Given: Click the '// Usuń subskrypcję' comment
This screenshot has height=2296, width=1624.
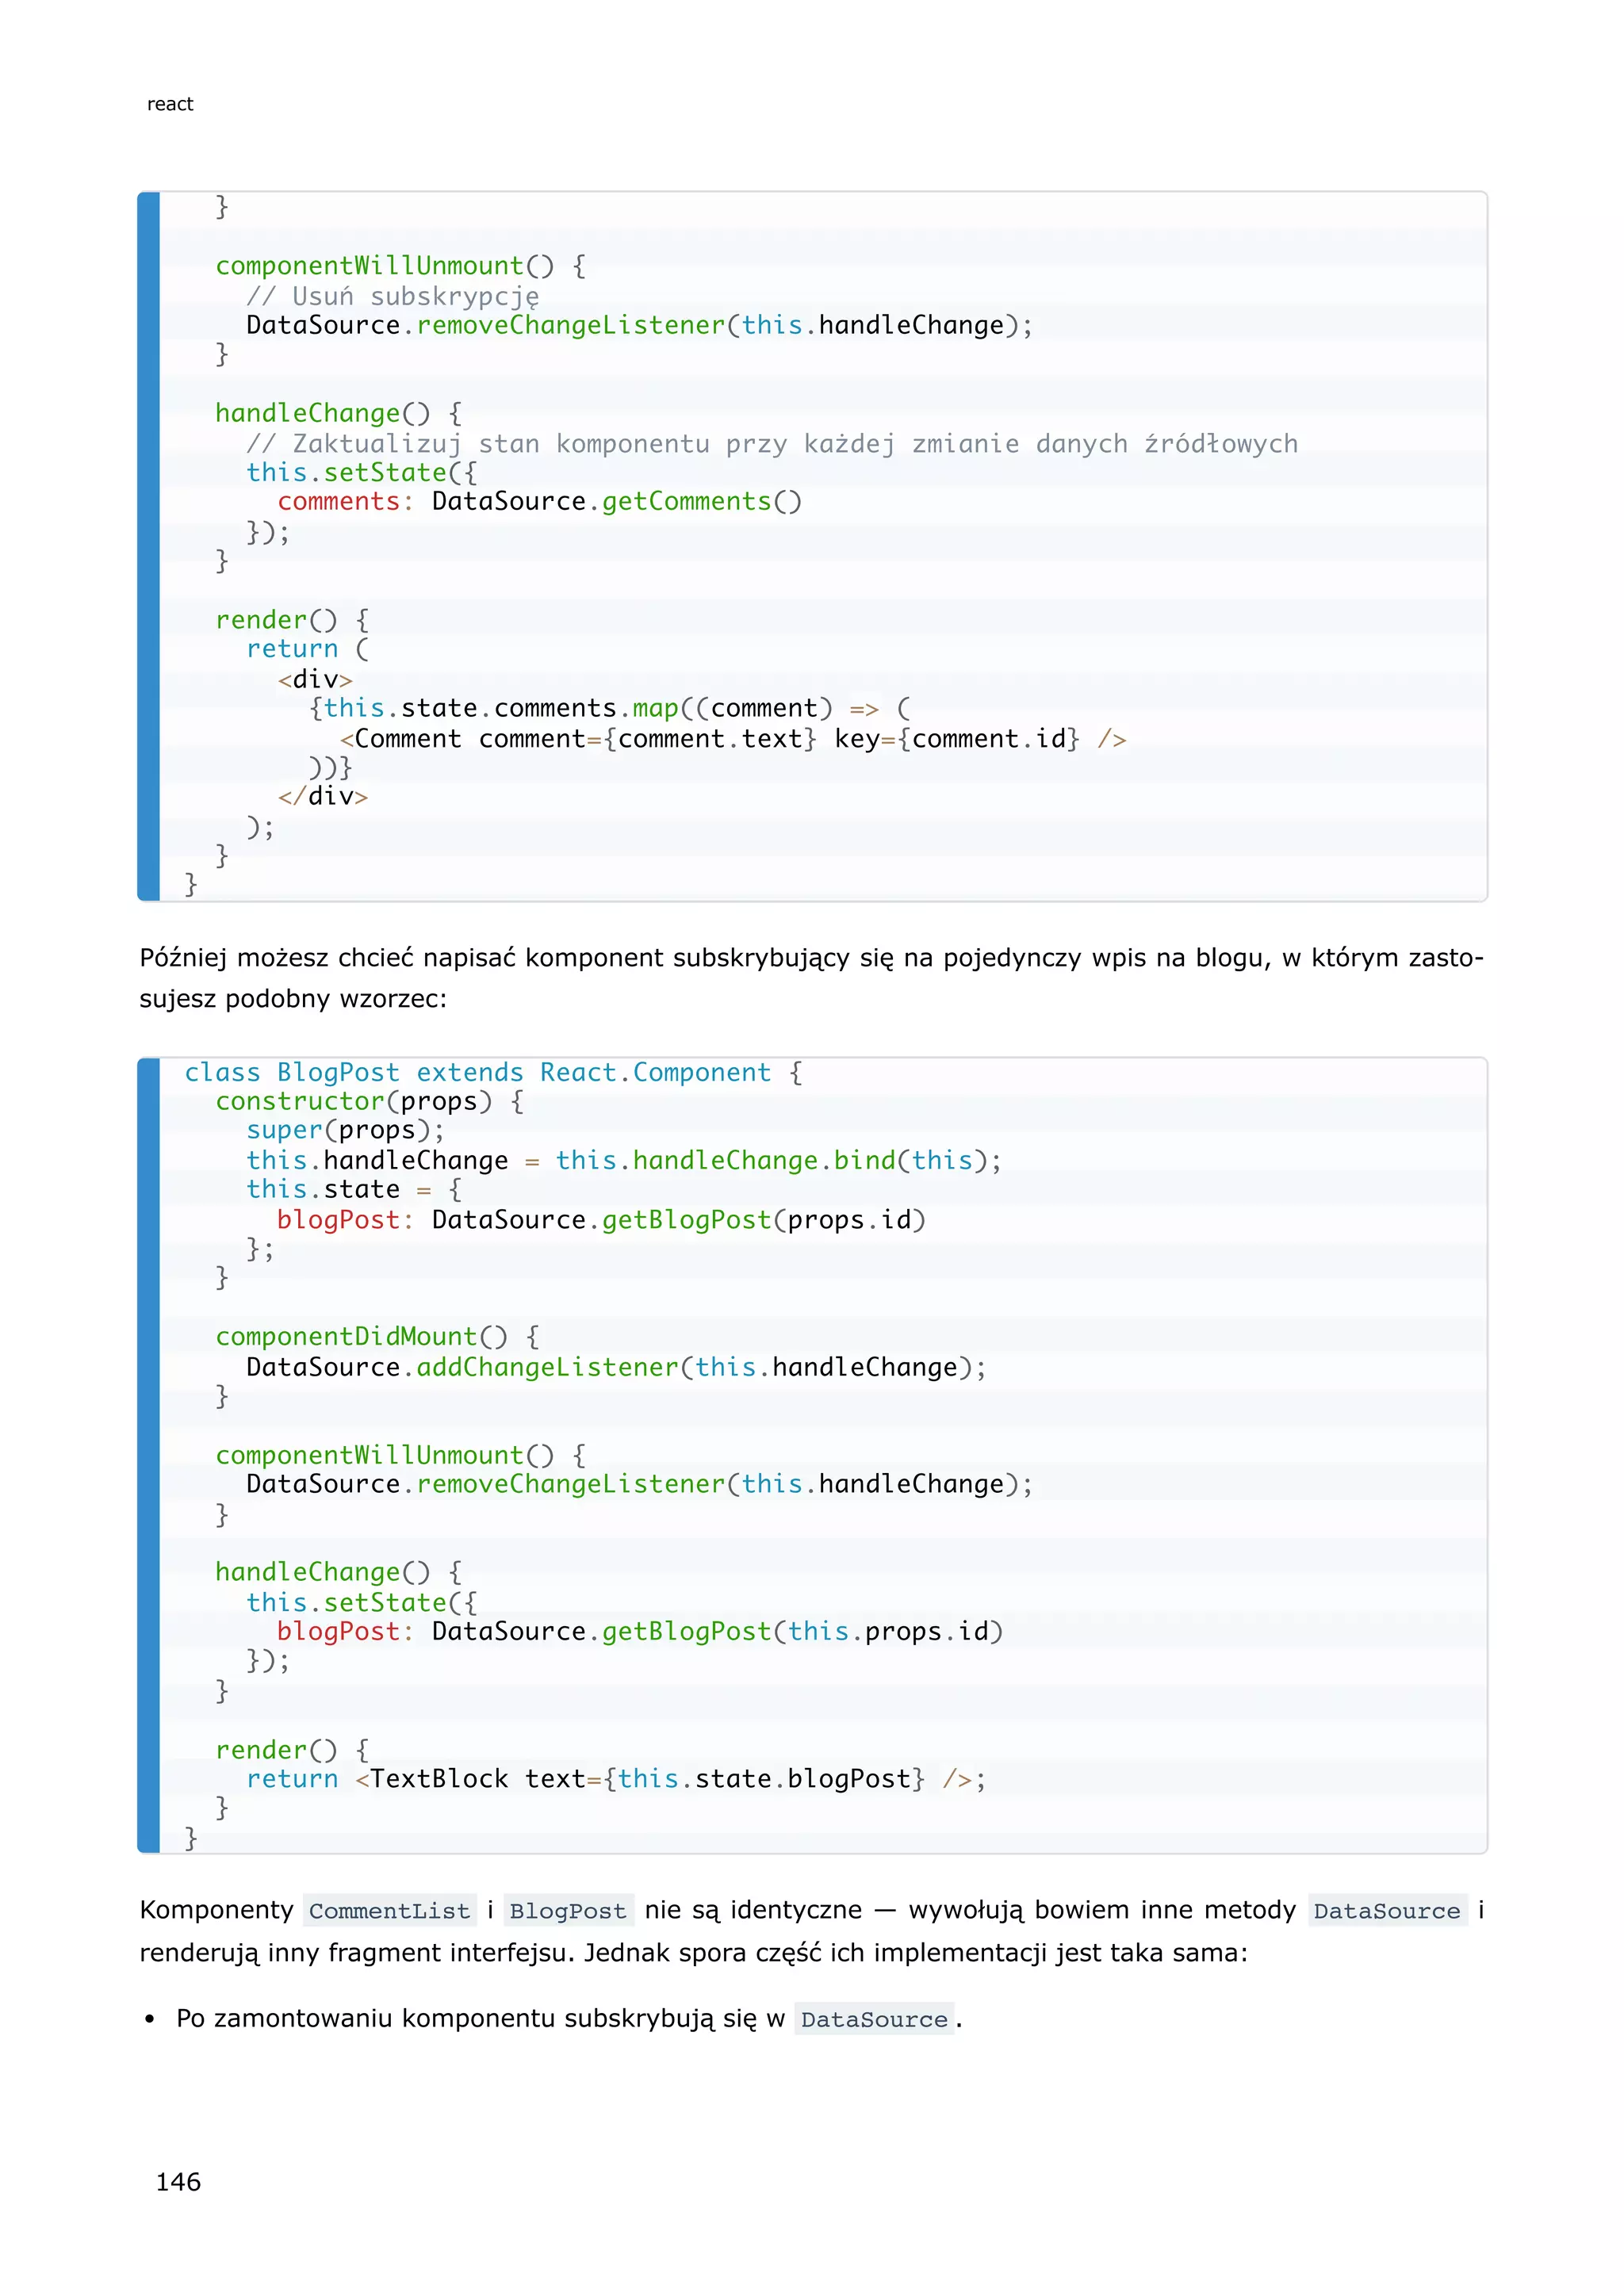Looking at the screenshot, I should [392, 296].
